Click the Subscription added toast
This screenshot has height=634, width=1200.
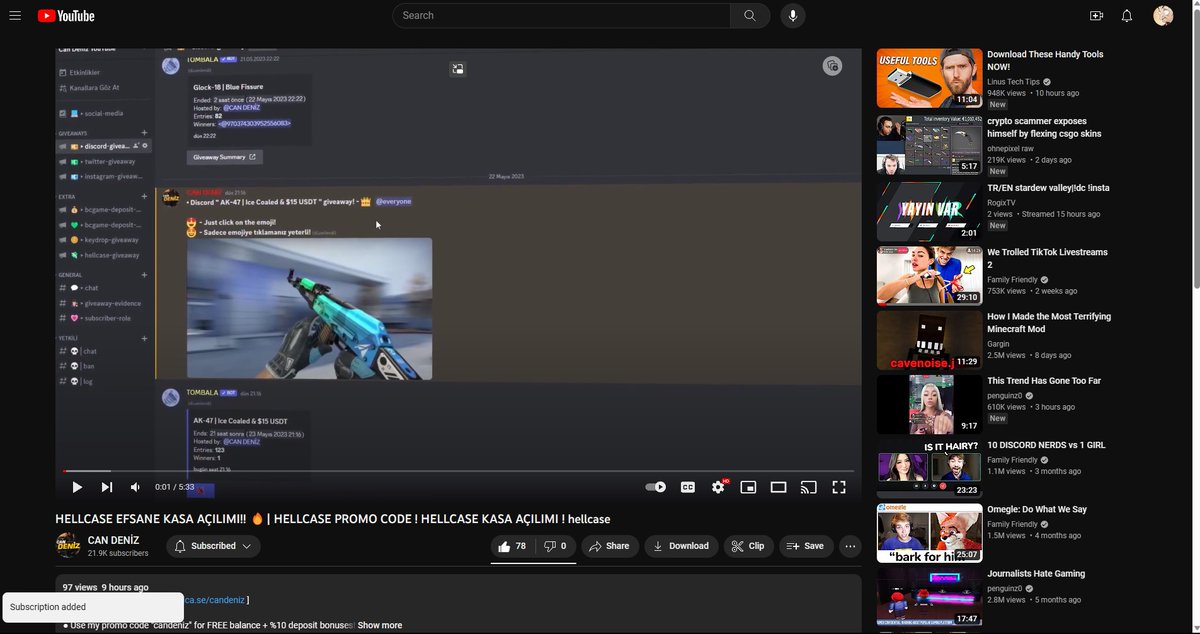coord(92,607)
